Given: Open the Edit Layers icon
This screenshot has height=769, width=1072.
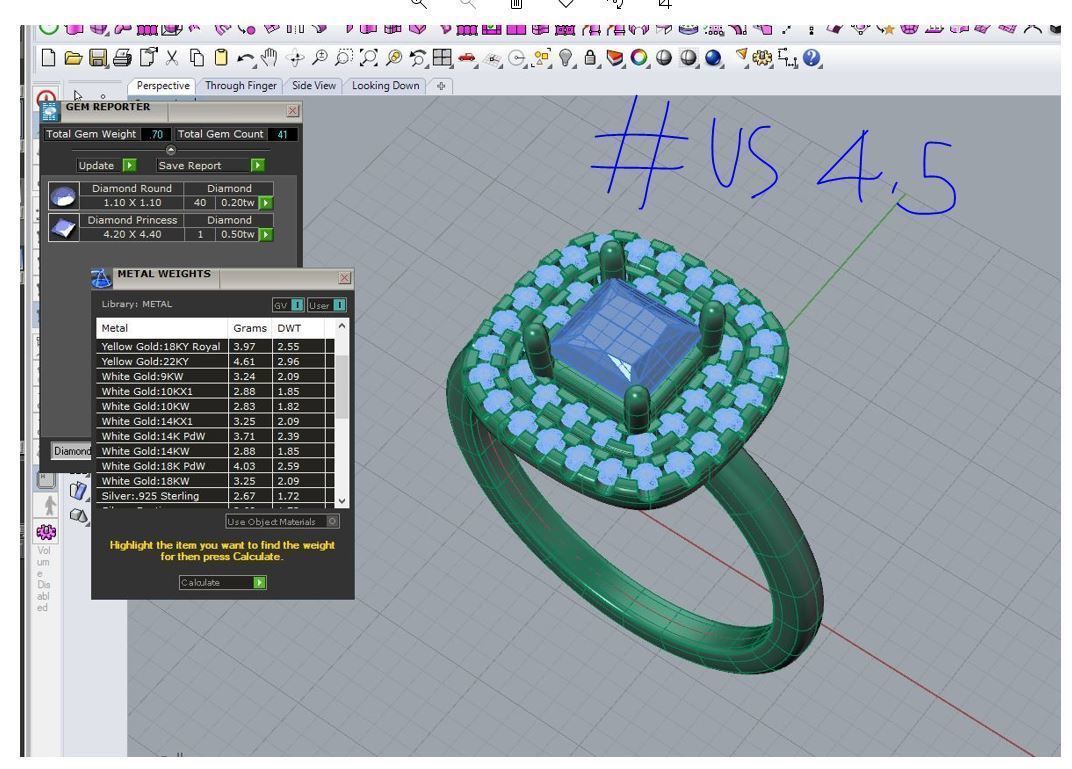Looking at the screenshot, I should point(615,58).
